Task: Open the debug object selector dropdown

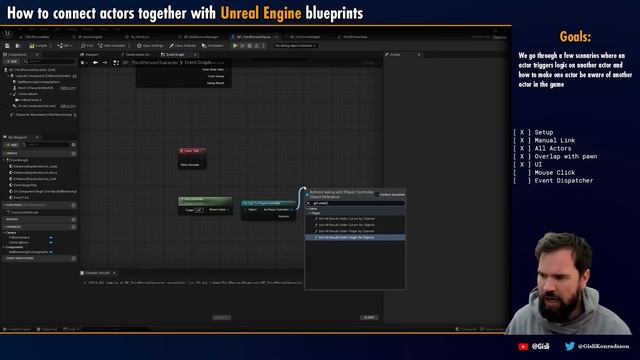Action: (295, 46)
